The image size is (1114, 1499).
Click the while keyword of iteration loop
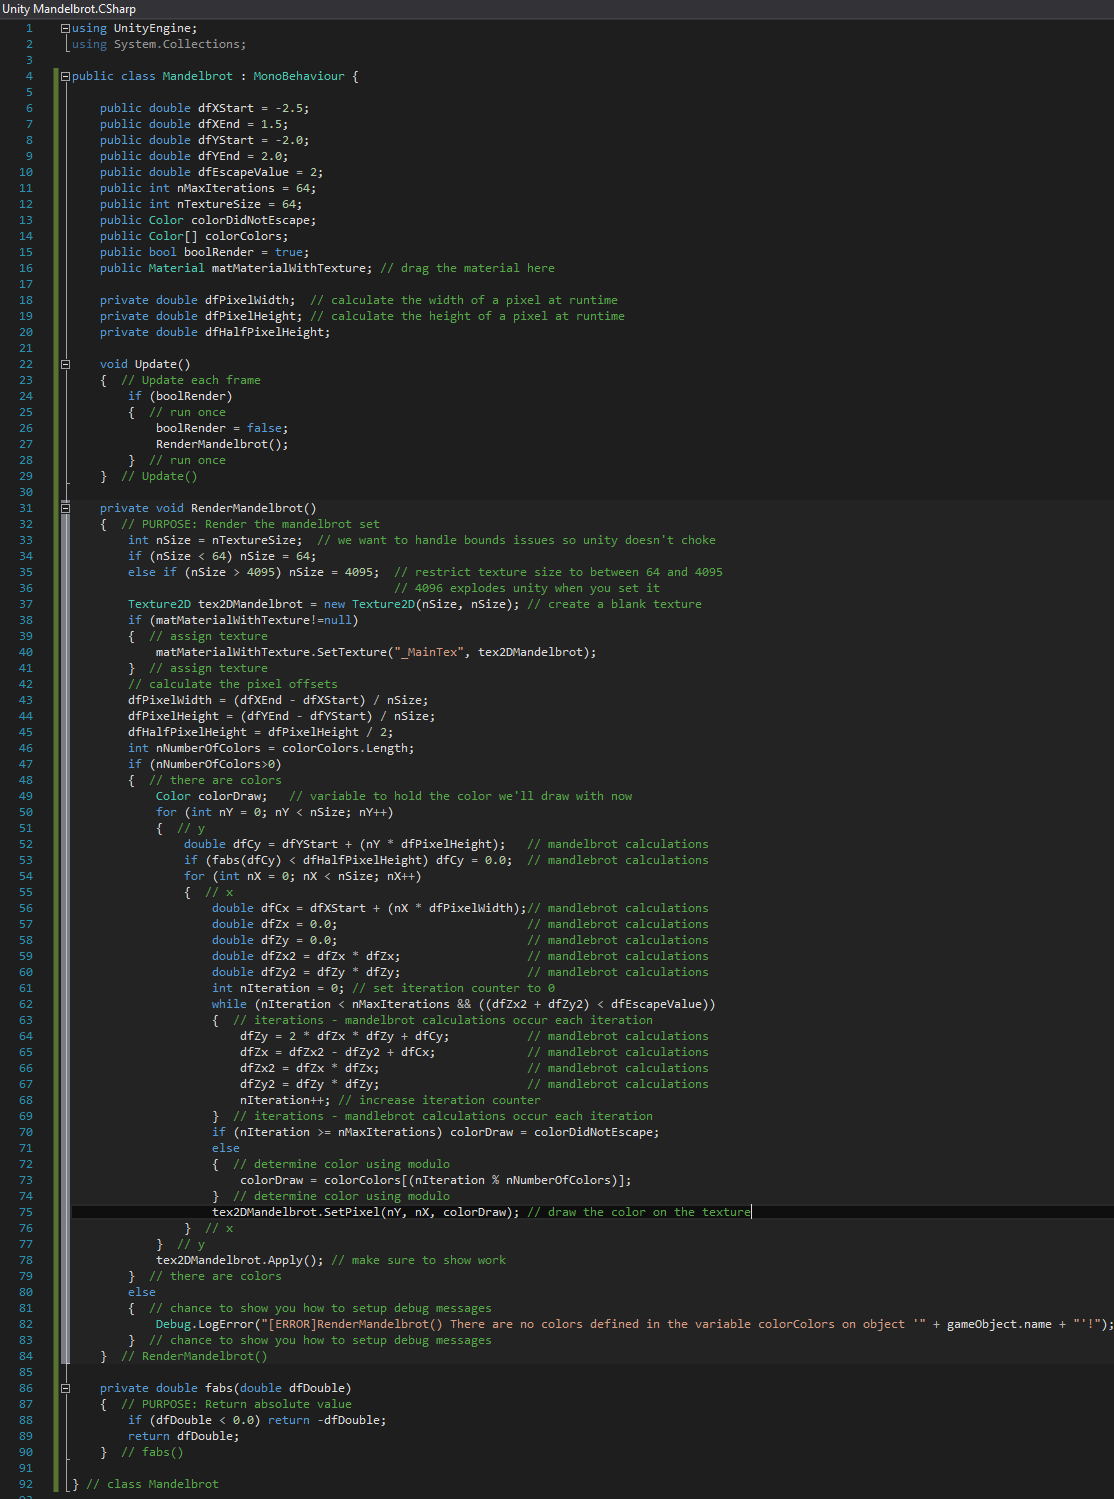click(229, 1004)
